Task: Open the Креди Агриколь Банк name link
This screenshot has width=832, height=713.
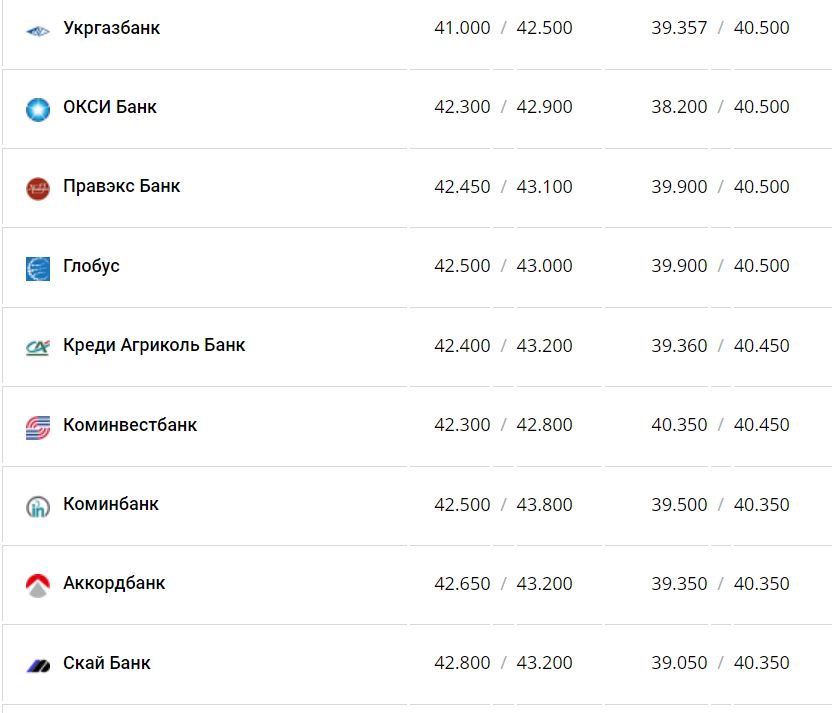Action: [154, 345]
